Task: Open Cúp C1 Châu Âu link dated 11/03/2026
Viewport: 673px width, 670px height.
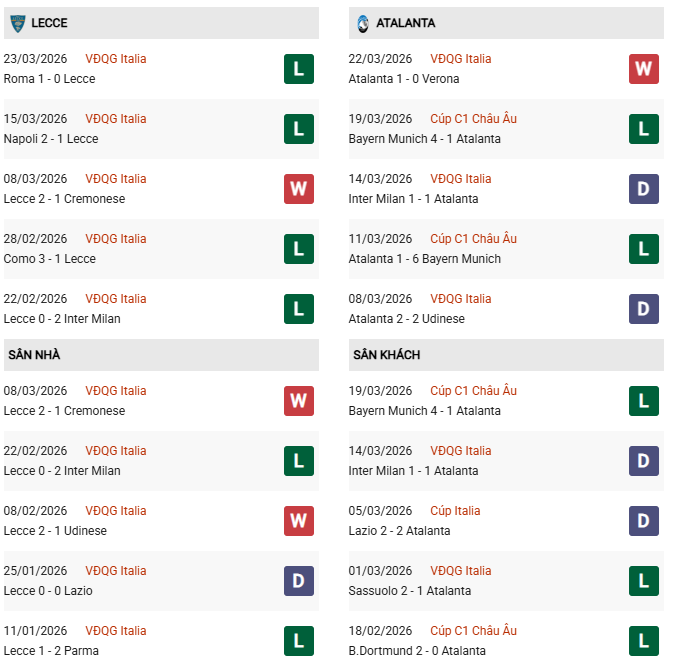Action: click(x=473, y=239)
